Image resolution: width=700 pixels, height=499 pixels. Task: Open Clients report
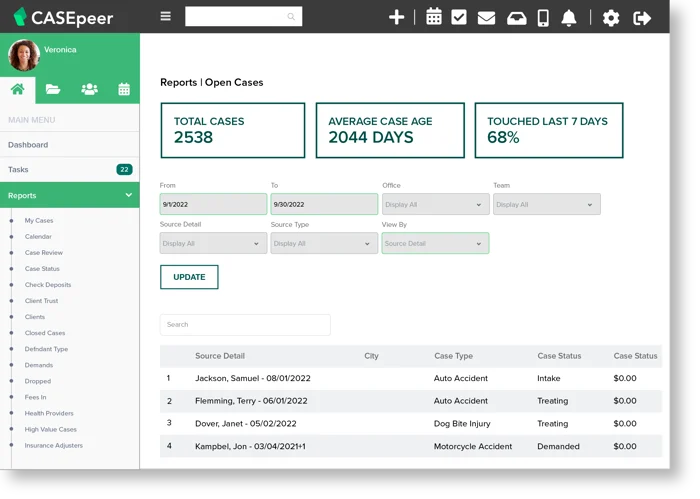click(35, 317)
